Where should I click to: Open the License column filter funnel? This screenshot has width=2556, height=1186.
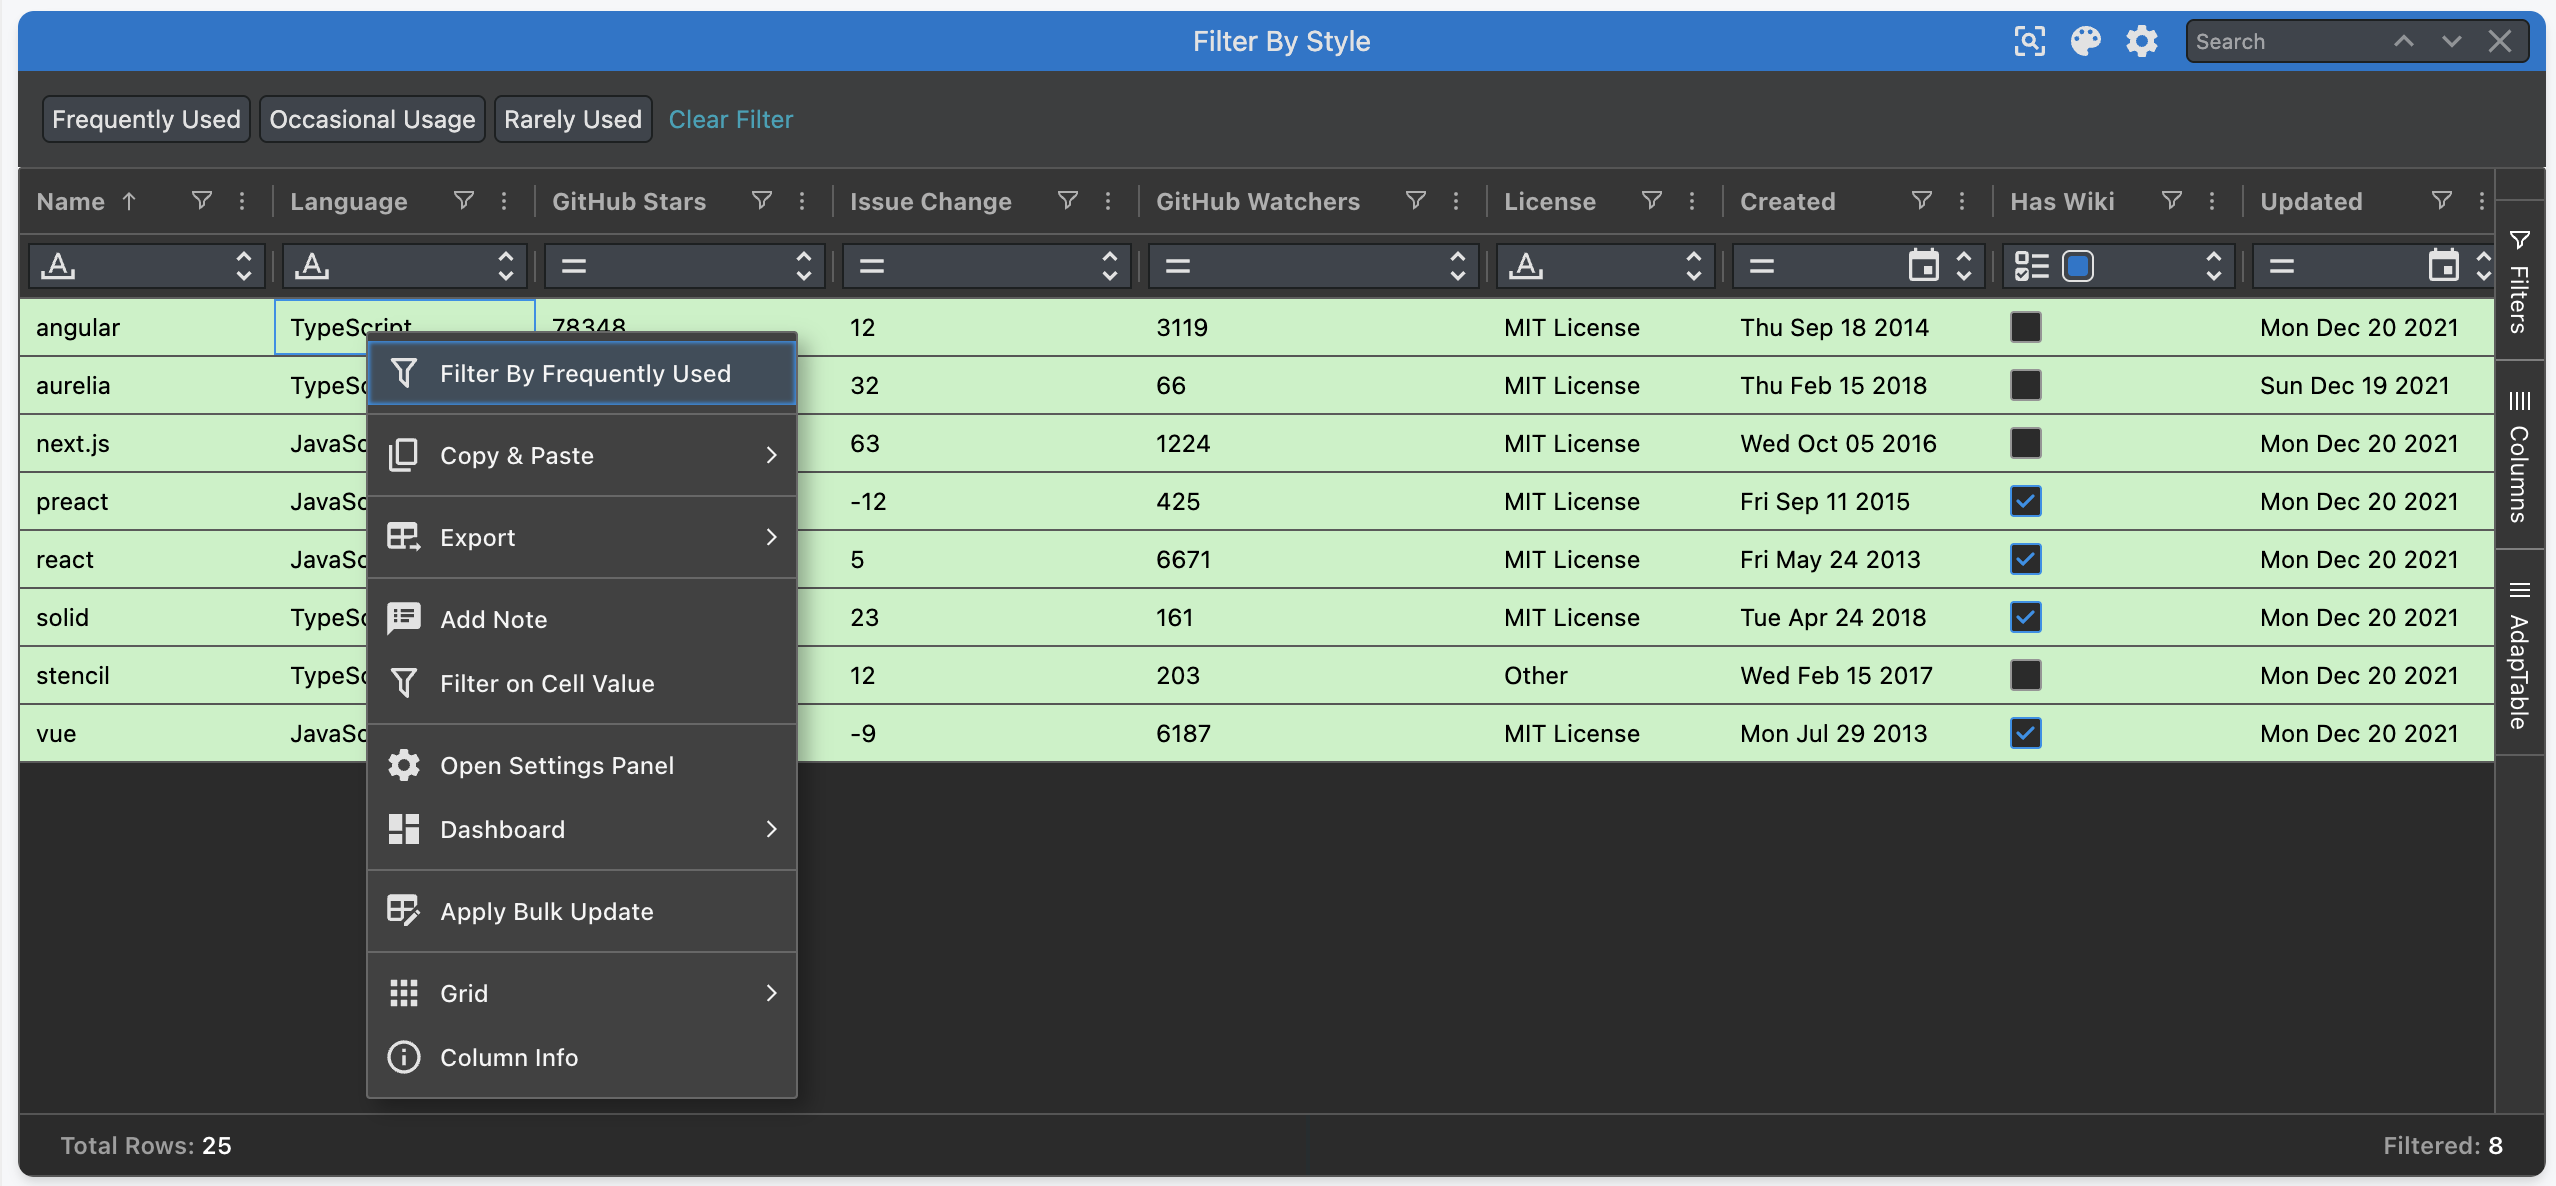click(x=1652, y=201)
